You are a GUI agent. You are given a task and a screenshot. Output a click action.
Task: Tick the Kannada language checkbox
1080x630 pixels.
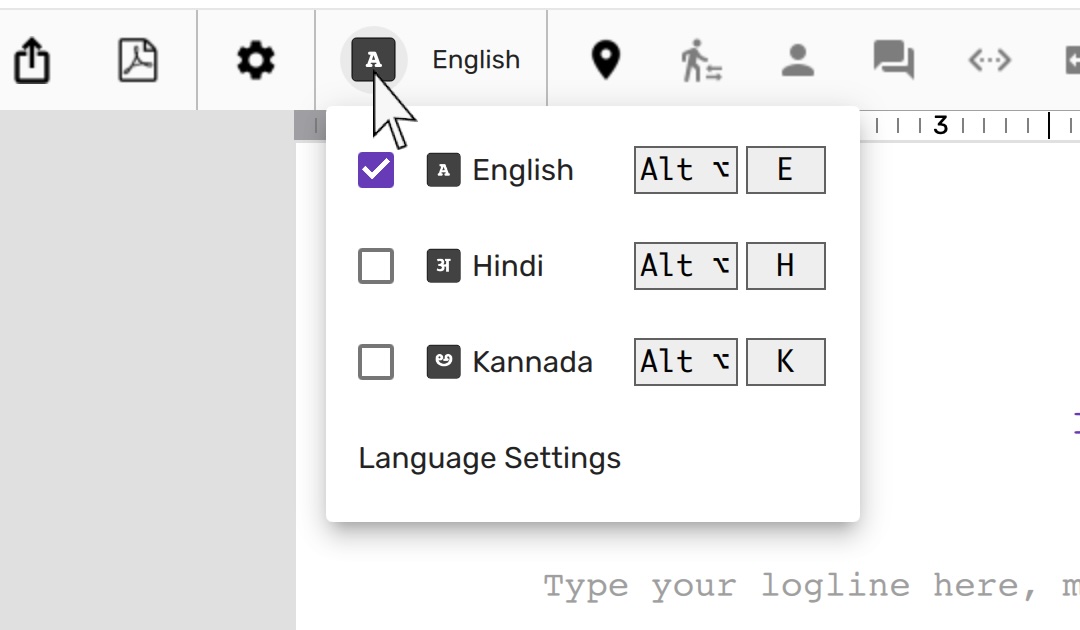[376, 362]
